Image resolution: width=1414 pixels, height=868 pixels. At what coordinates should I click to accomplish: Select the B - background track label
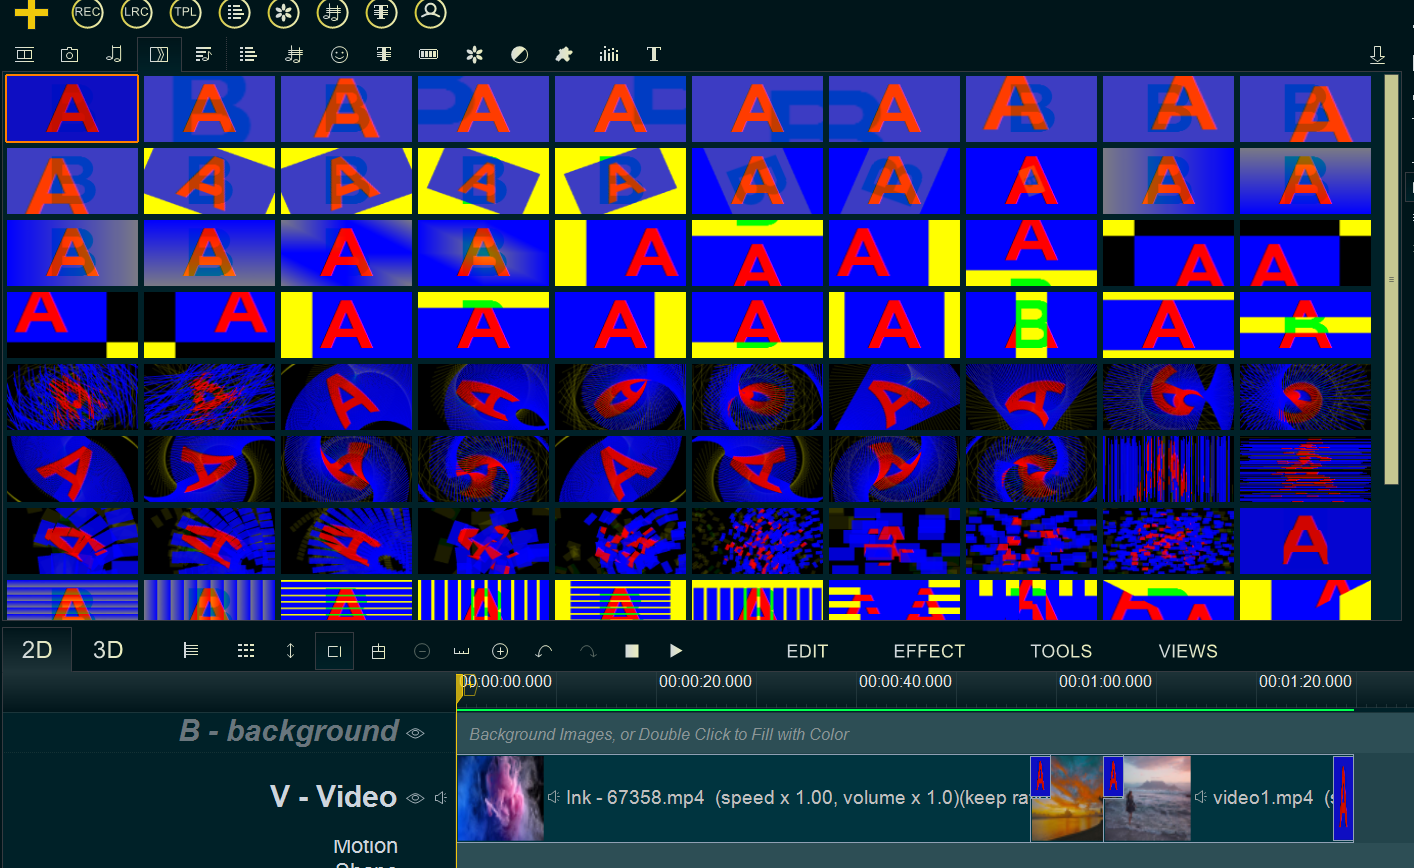tap(289, 731)
